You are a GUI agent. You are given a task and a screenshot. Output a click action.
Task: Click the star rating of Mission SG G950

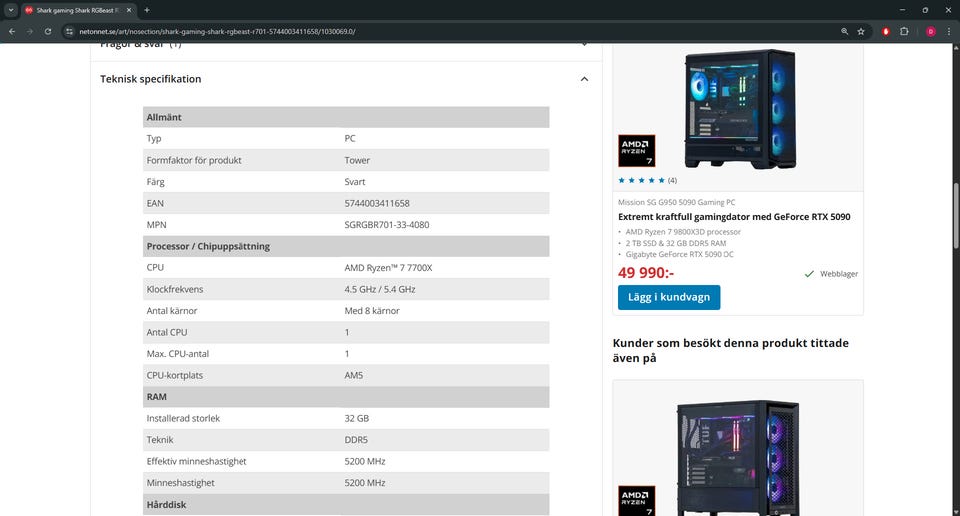pyautogui.click(x=642, y=181)
